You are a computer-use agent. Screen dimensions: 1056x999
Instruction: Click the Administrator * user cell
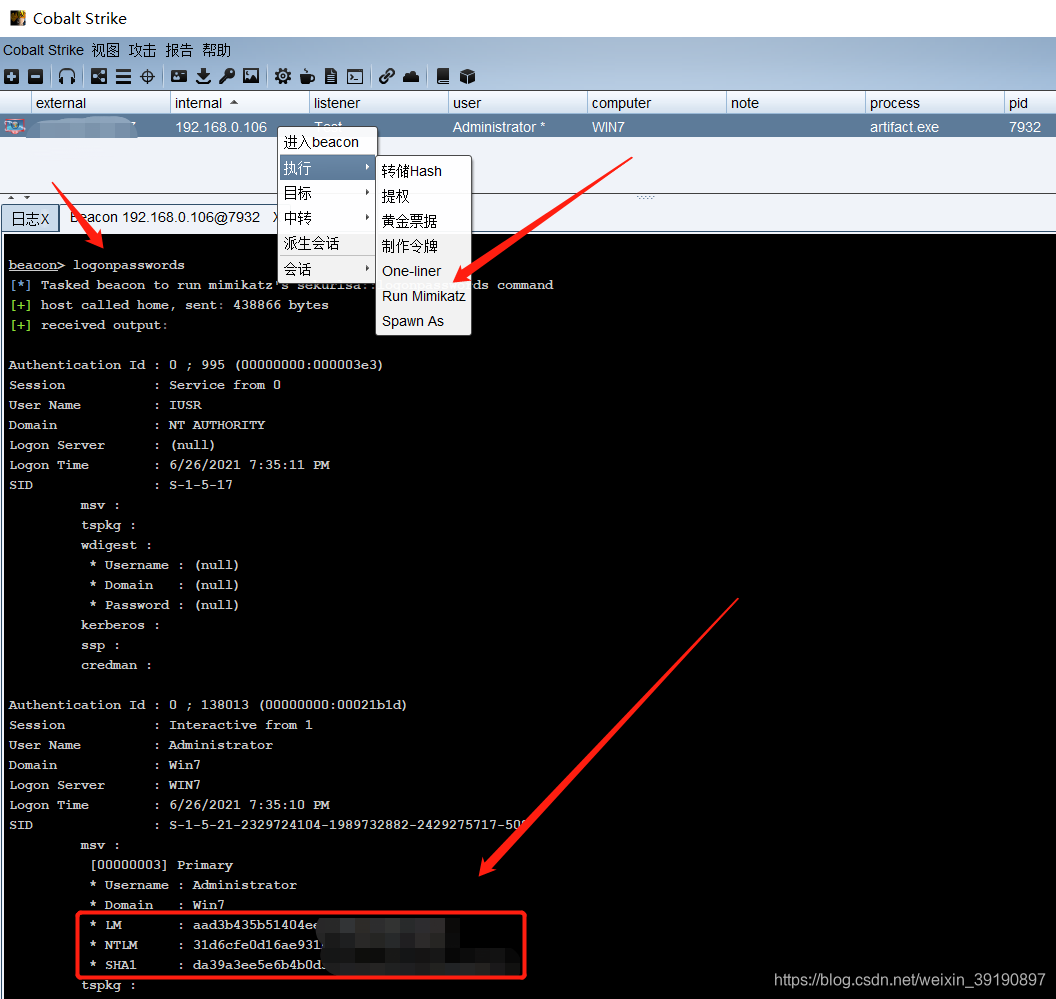(499, 127)
